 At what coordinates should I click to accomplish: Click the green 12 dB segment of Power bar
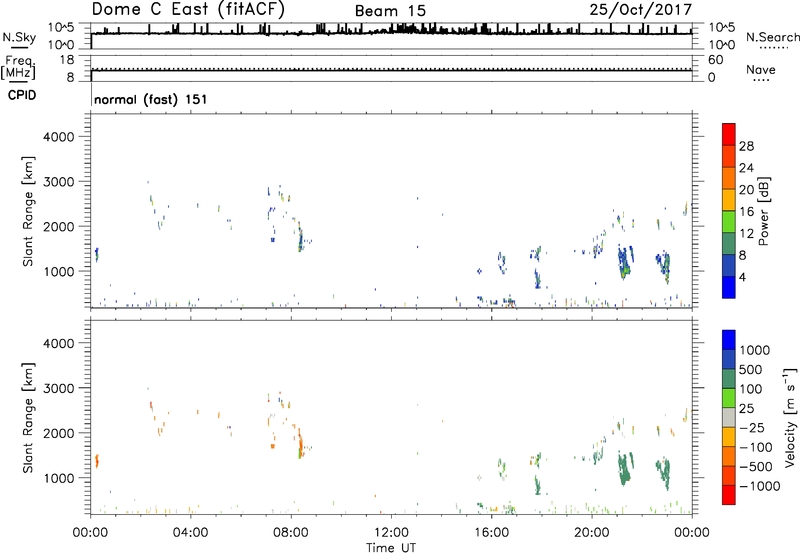[x=729, y=222]
